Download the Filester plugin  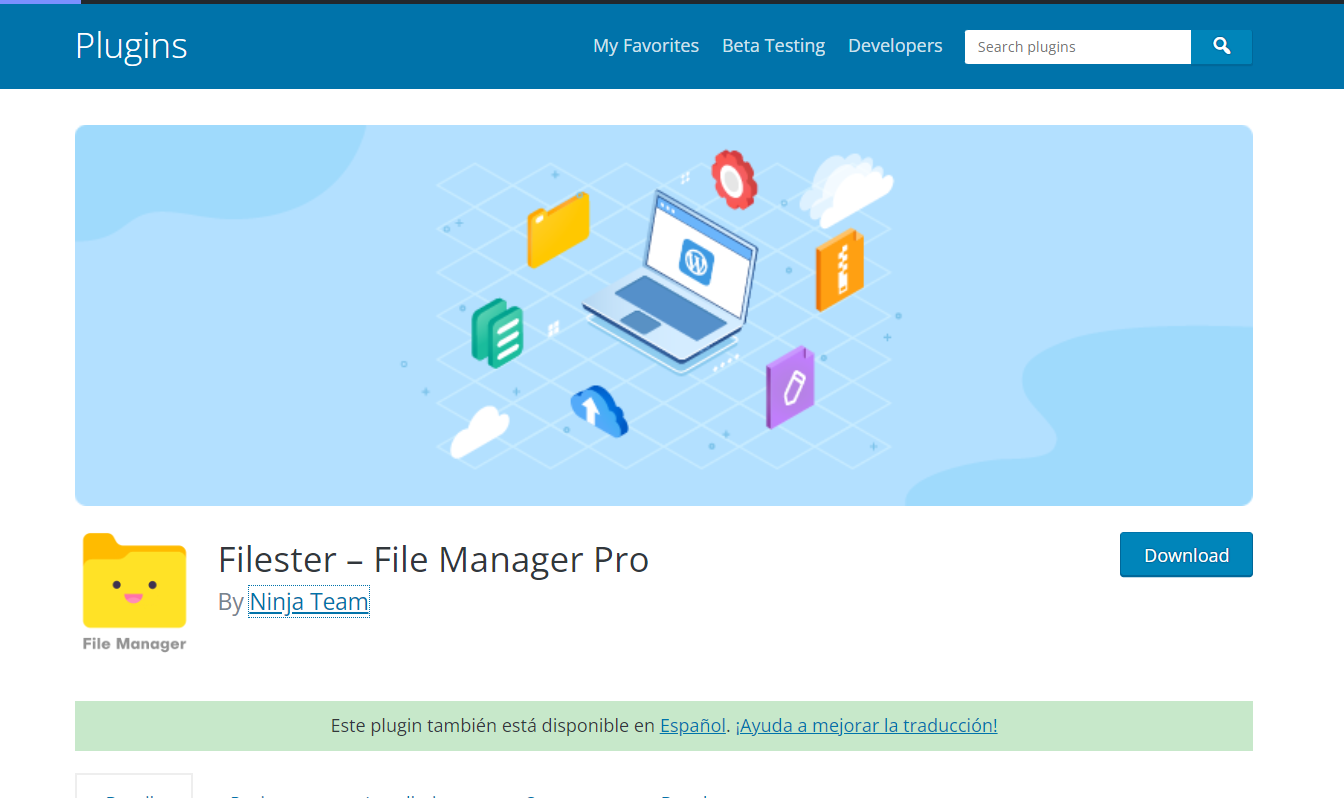pos(1186,555)
